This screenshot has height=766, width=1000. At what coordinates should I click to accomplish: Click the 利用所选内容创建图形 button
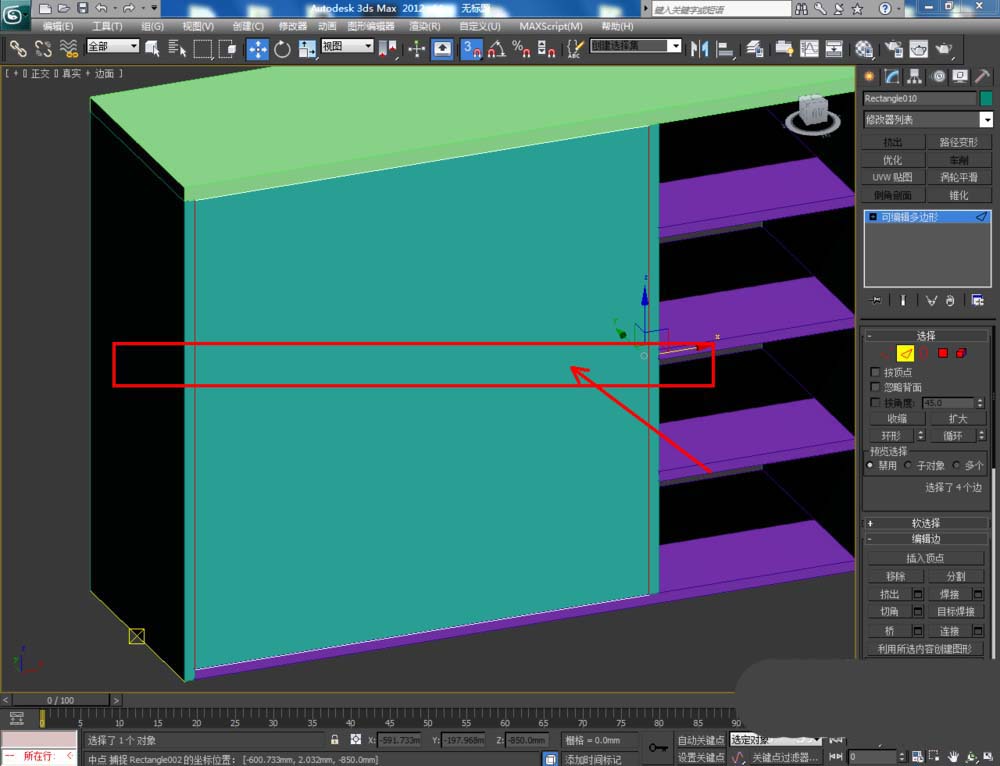[925, 649]
